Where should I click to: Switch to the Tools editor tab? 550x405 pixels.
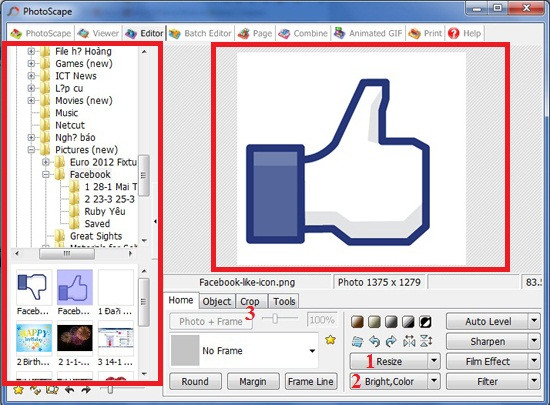284,302
